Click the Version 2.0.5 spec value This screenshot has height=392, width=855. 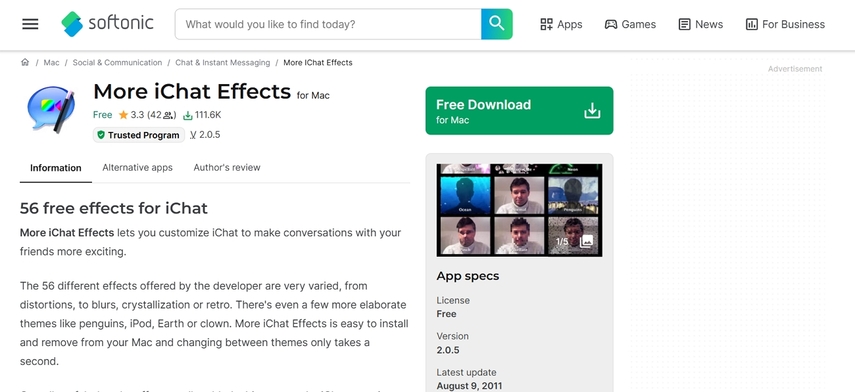(448, 350)
